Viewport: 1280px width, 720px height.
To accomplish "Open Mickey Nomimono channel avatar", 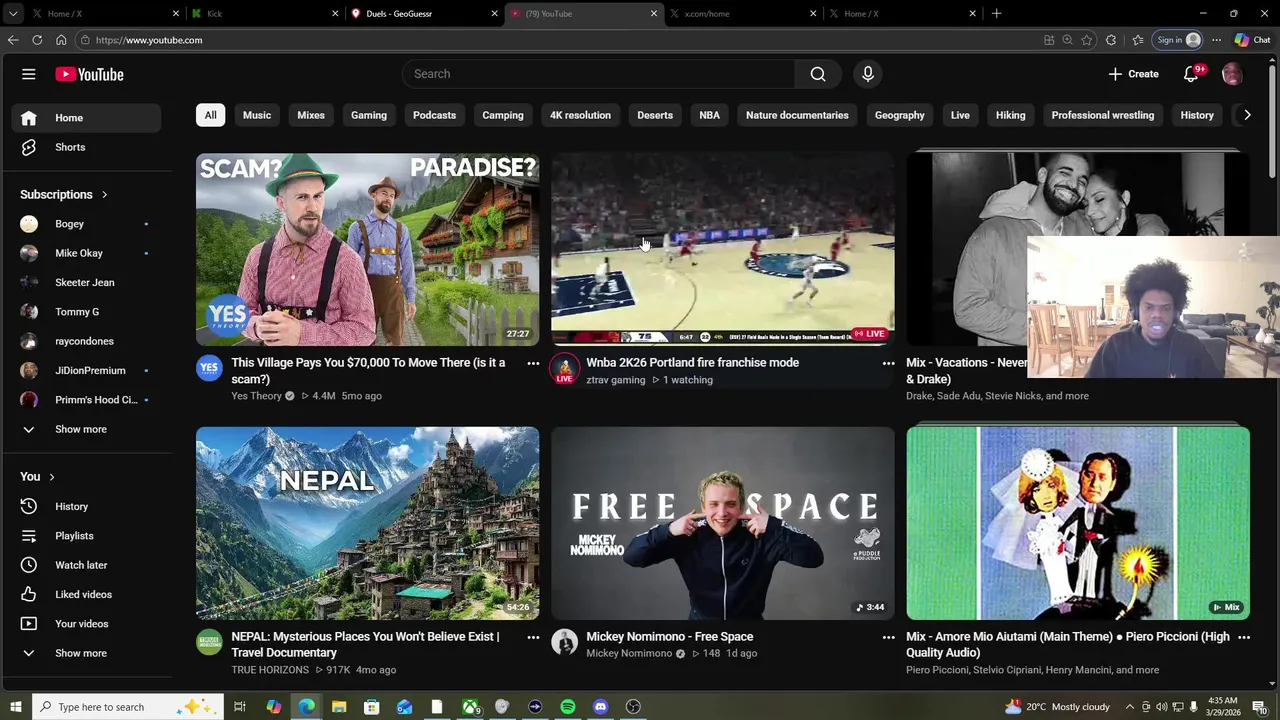I will [x=564, y=642].
